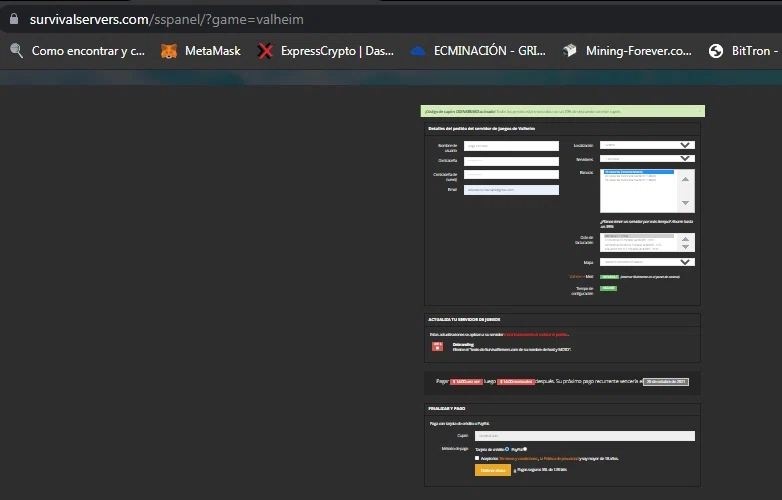This screenshot has height=500, width=782.
Task: Check the Acepto los términos checkbox
Action: point(477,458)
